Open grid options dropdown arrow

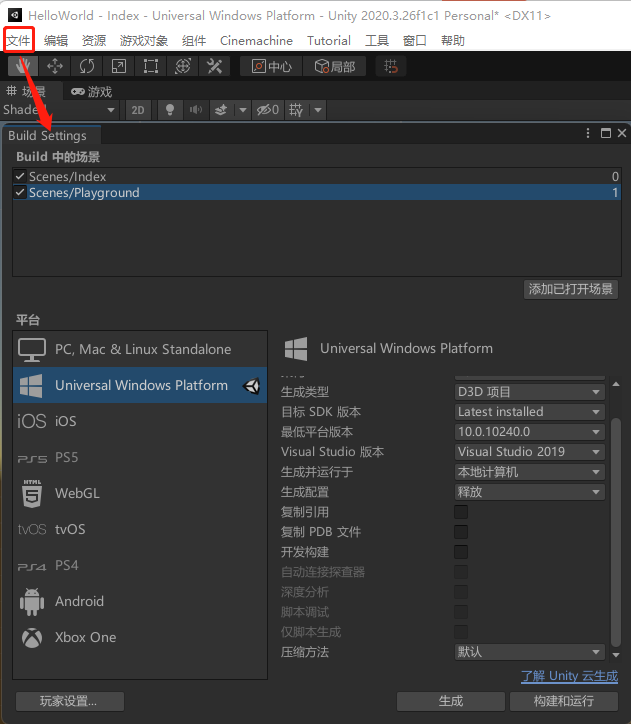(x=318, y=110)
